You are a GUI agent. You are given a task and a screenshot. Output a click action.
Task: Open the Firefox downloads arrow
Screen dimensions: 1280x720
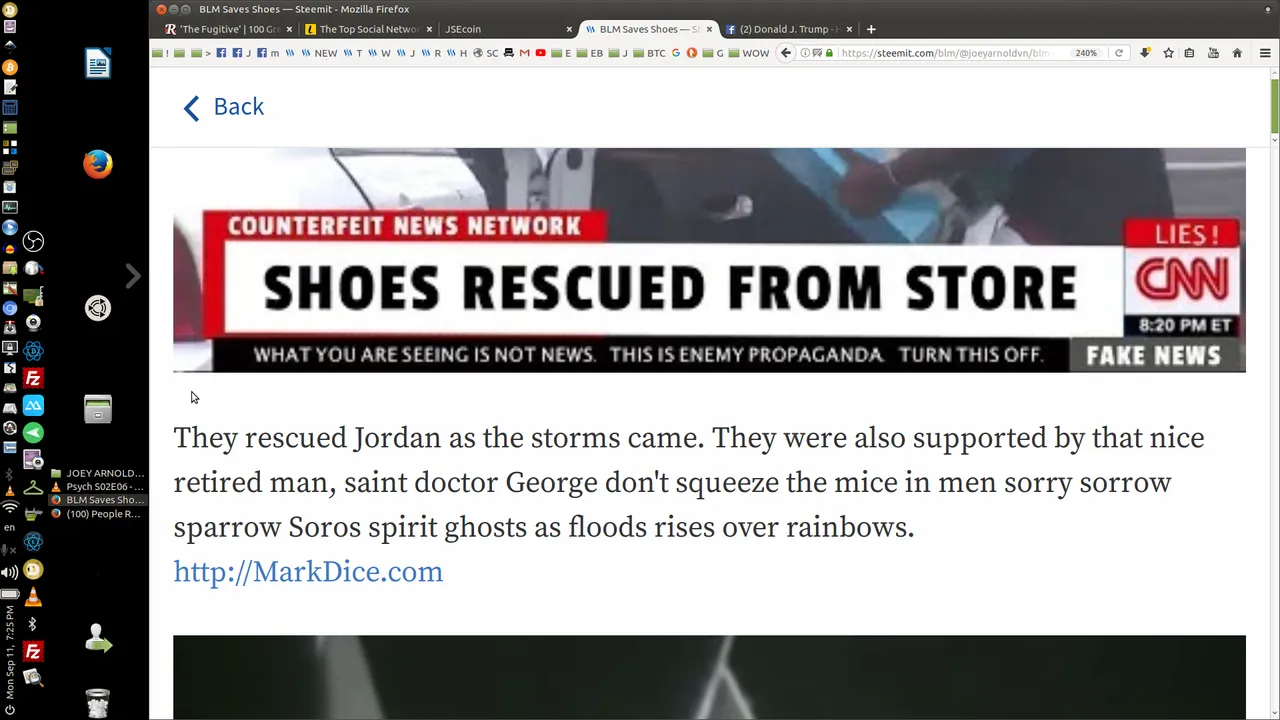1145,53
